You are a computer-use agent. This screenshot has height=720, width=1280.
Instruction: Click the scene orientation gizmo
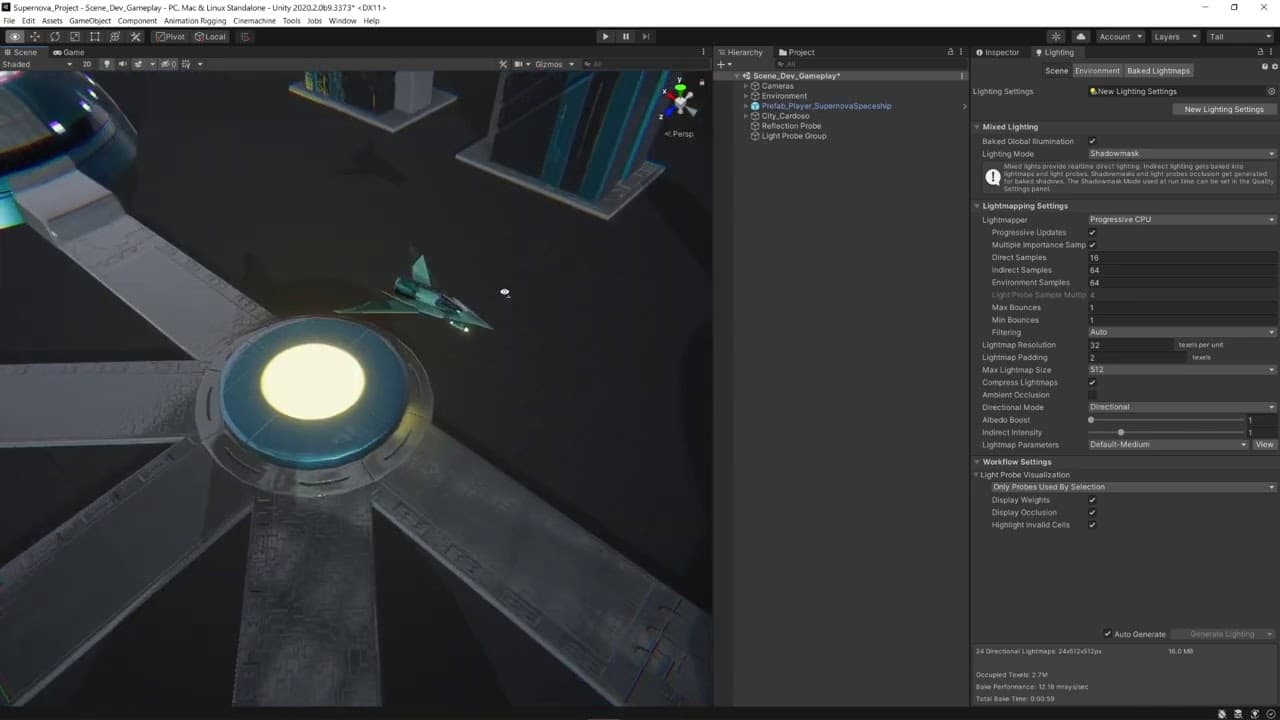(x=680, y=99)
